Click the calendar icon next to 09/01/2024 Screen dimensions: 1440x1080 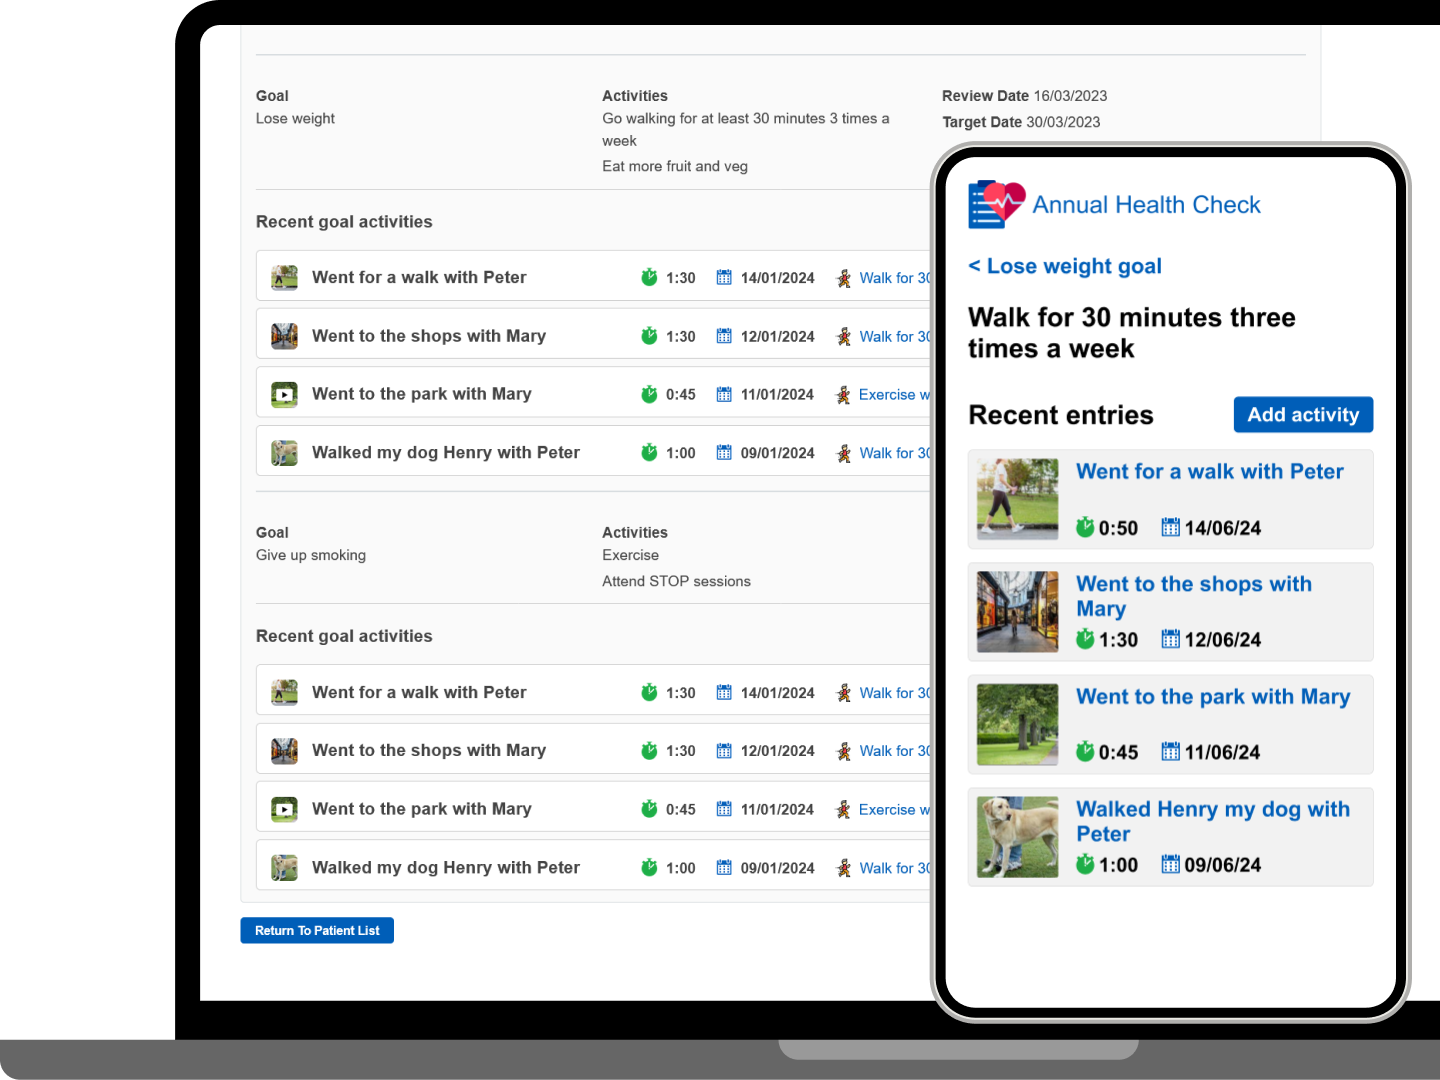tap(723, 452)
